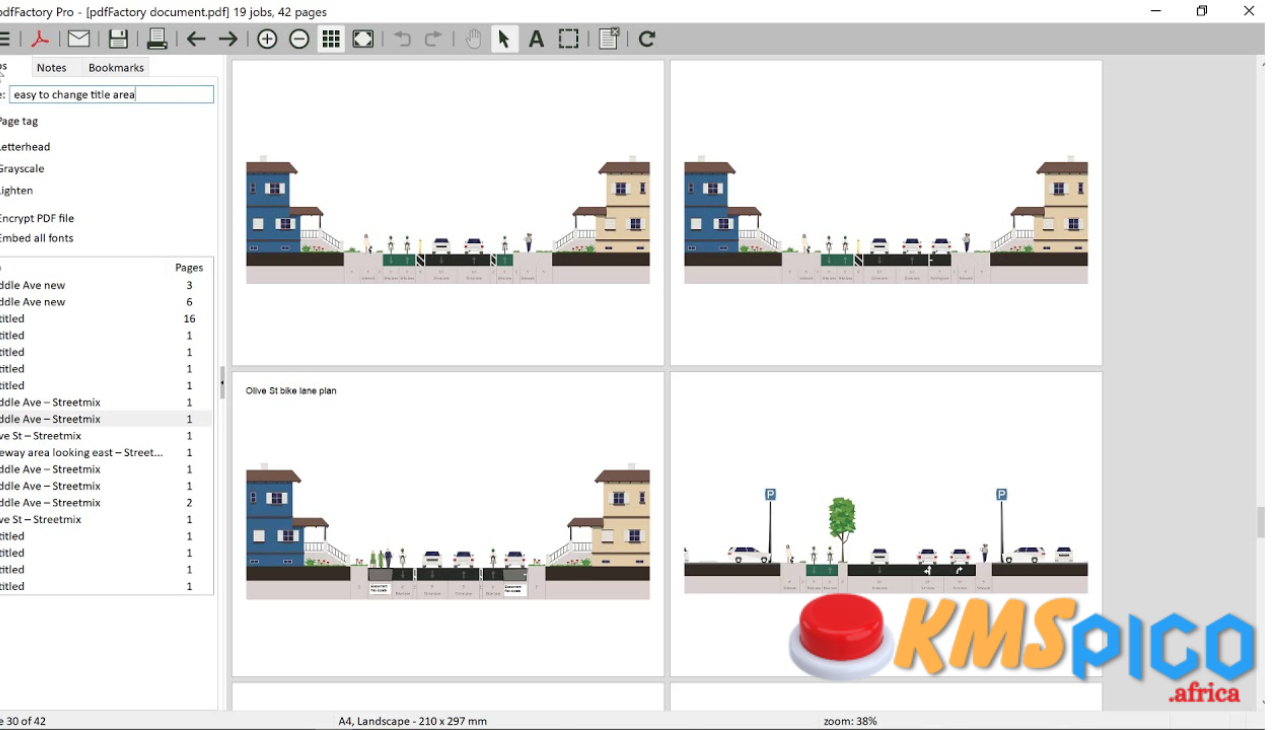Zoom out with the minus circle icon

[299, 39]
